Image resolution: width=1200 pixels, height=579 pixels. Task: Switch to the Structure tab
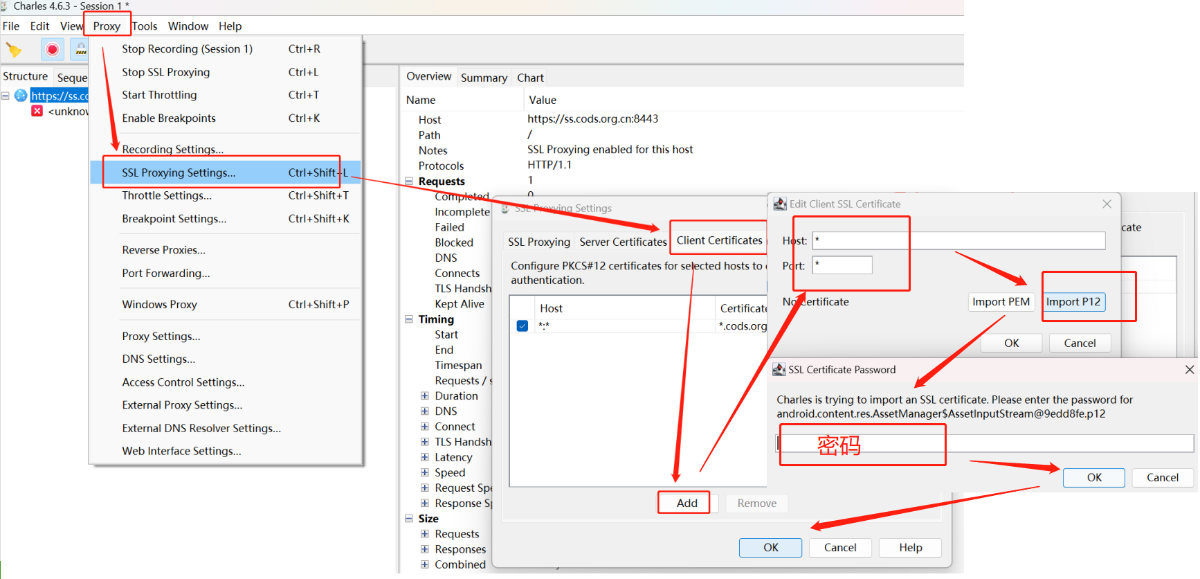click(25, 77)
